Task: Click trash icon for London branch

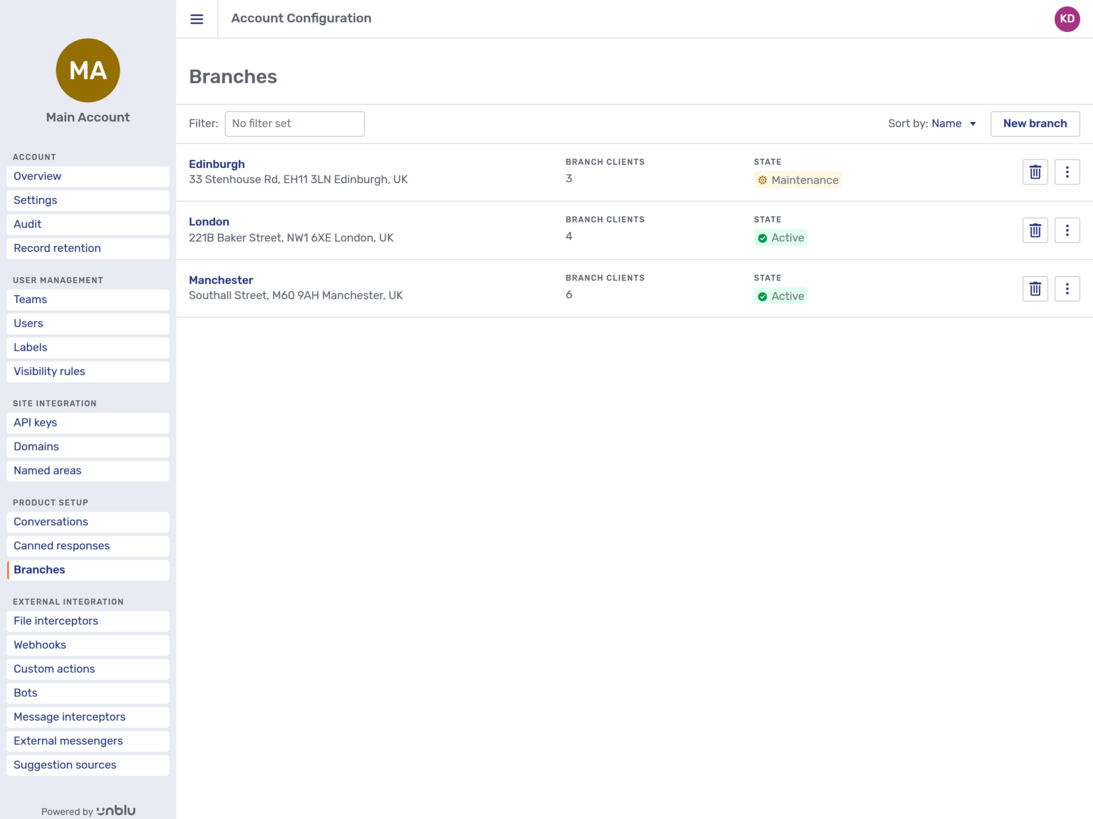Action: click(x=1035, y=230)
